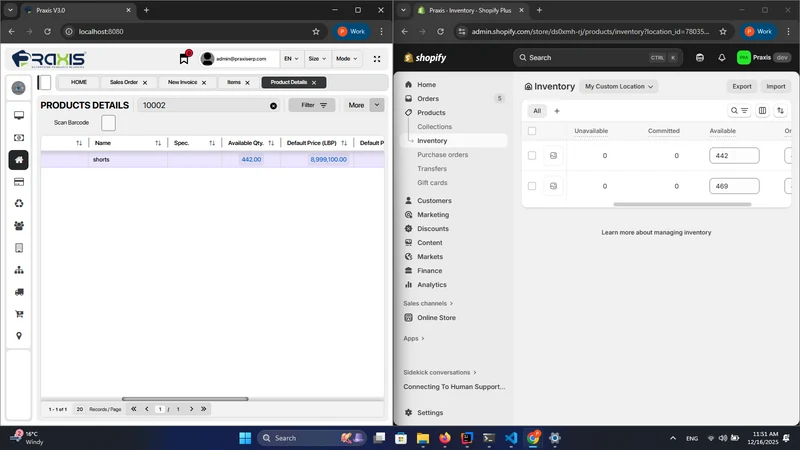Go to first page in Praxis pagination
800x450 pixels.
[134, 409]
